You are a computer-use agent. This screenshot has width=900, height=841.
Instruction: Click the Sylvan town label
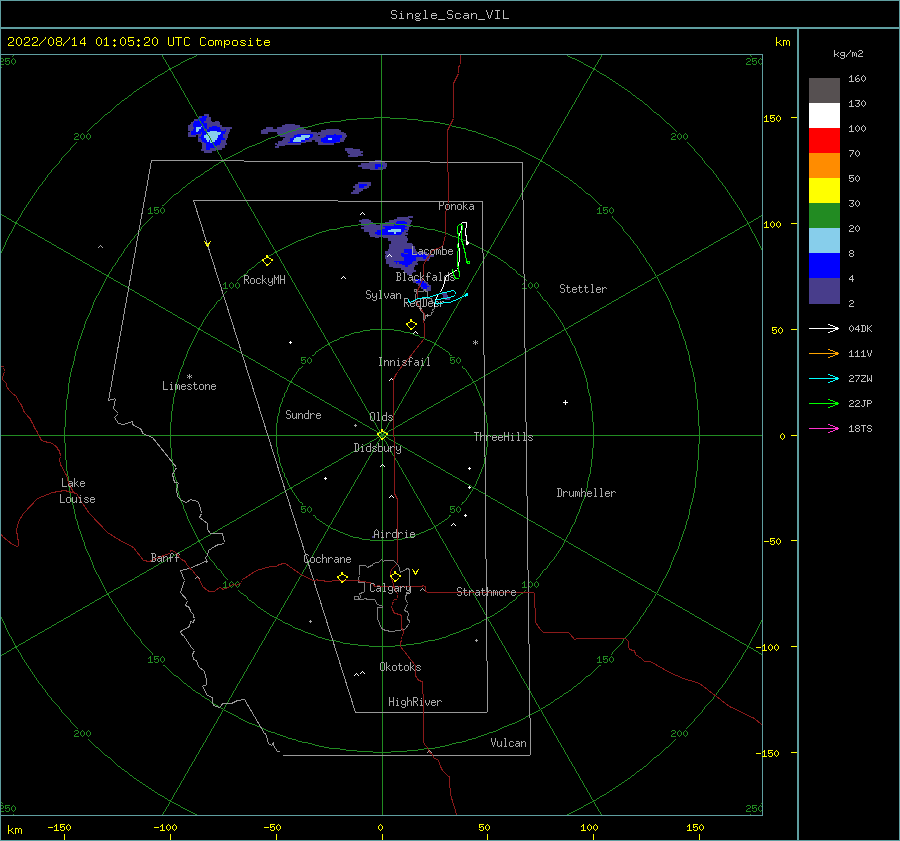pyautogui.click(x=383, y=295)
